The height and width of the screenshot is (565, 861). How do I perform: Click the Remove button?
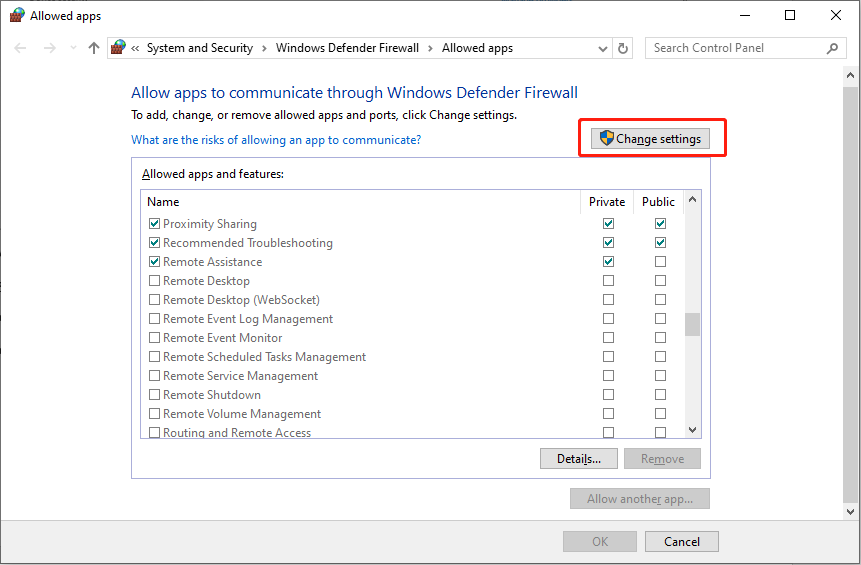pos(662,458)
